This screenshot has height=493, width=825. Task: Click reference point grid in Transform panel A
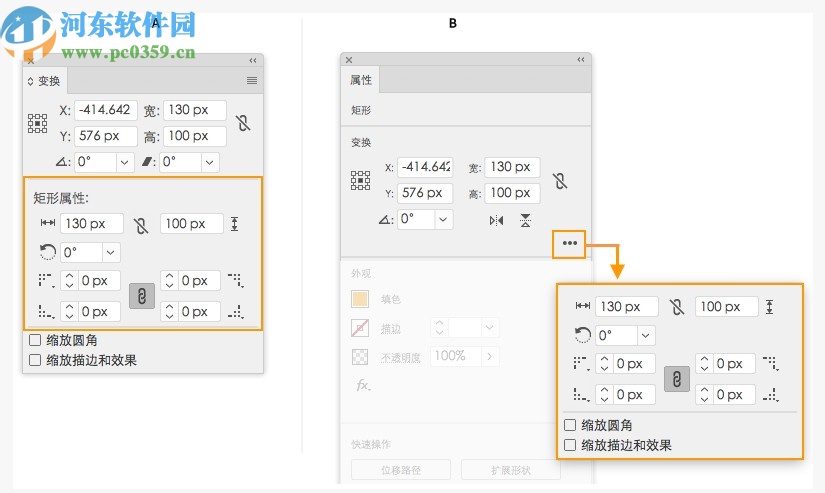tap(37, 123)
